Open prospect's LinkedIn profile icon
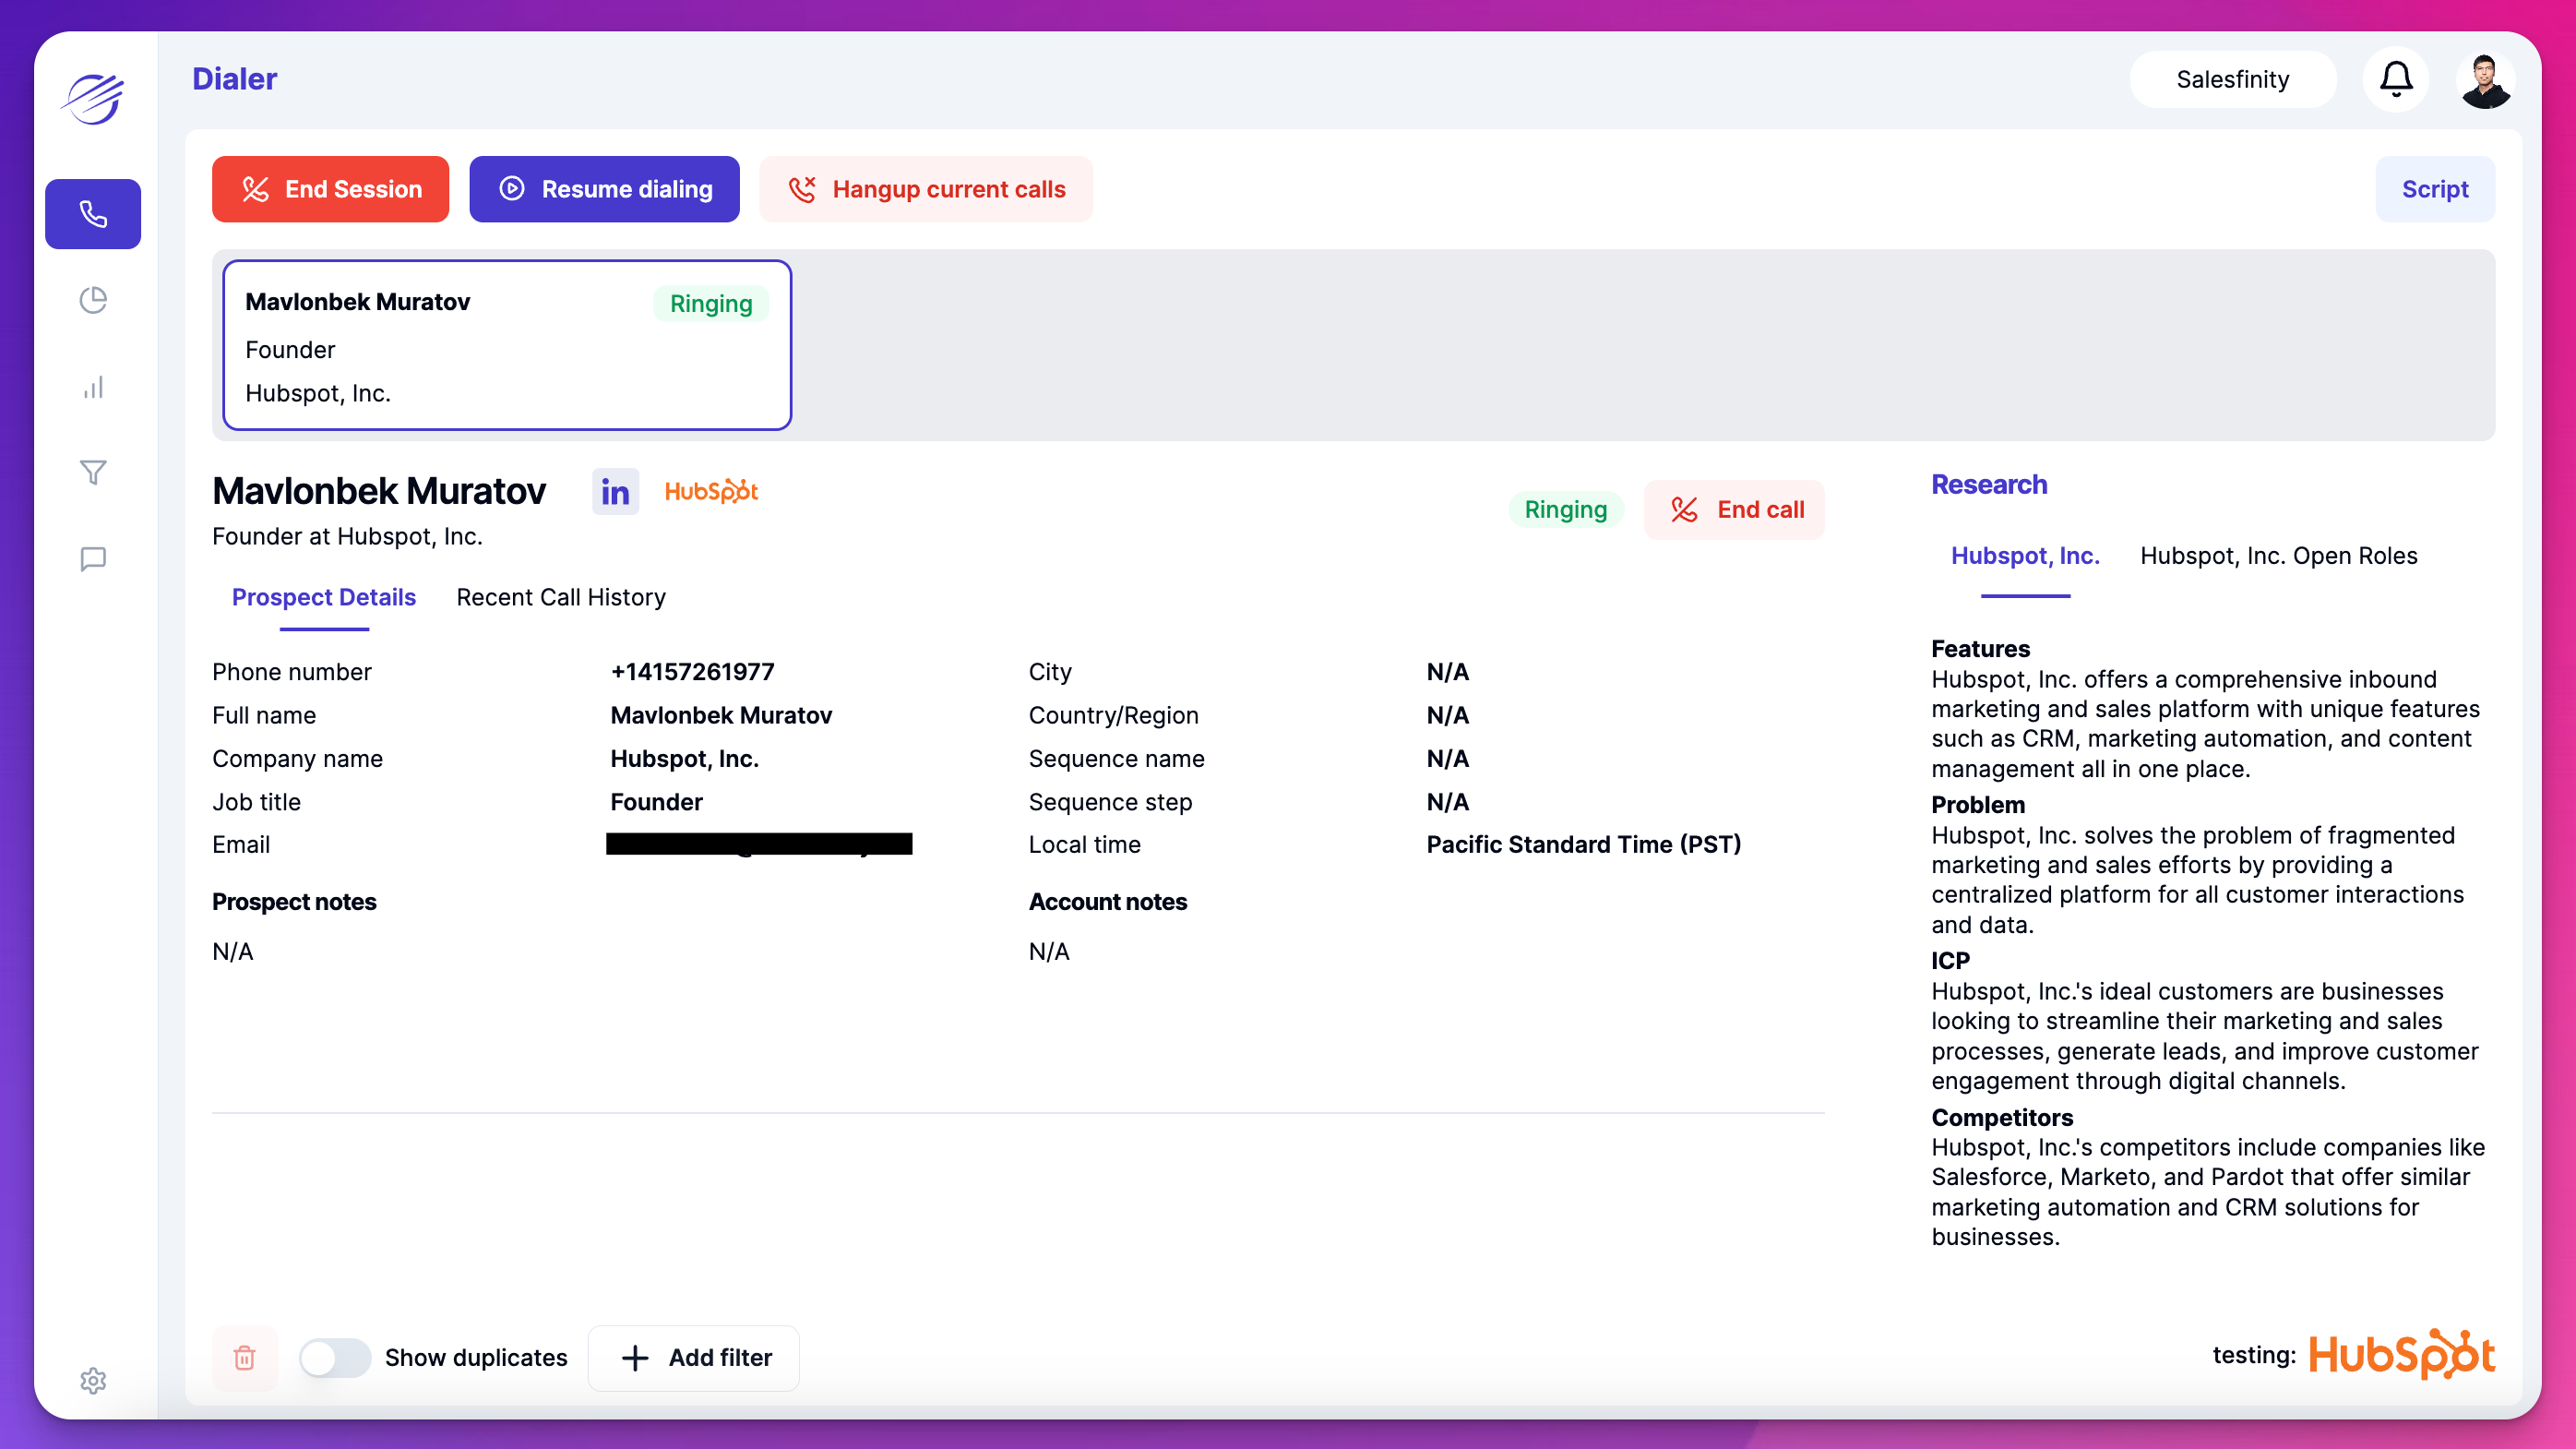The image size is (2576, 1449). [x=615, y=492]
